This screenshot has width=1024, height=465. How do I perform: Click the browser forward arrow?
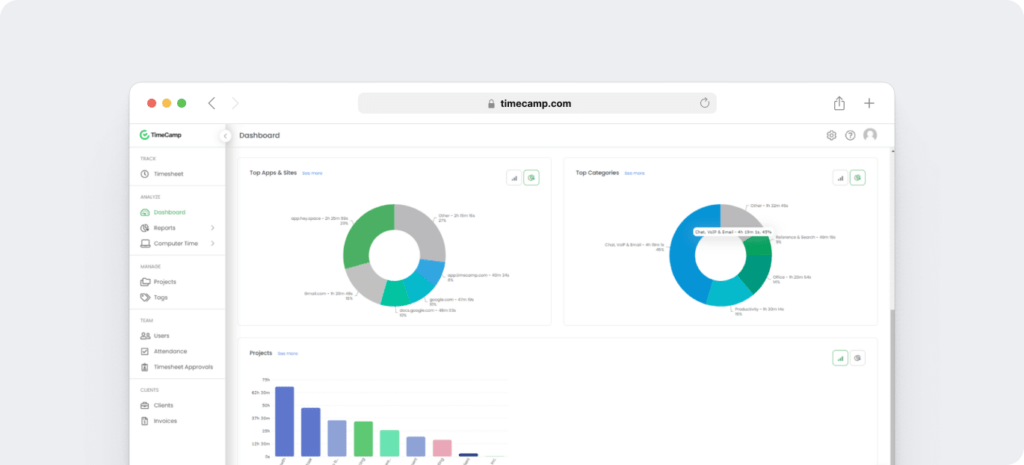pos(235,103)
